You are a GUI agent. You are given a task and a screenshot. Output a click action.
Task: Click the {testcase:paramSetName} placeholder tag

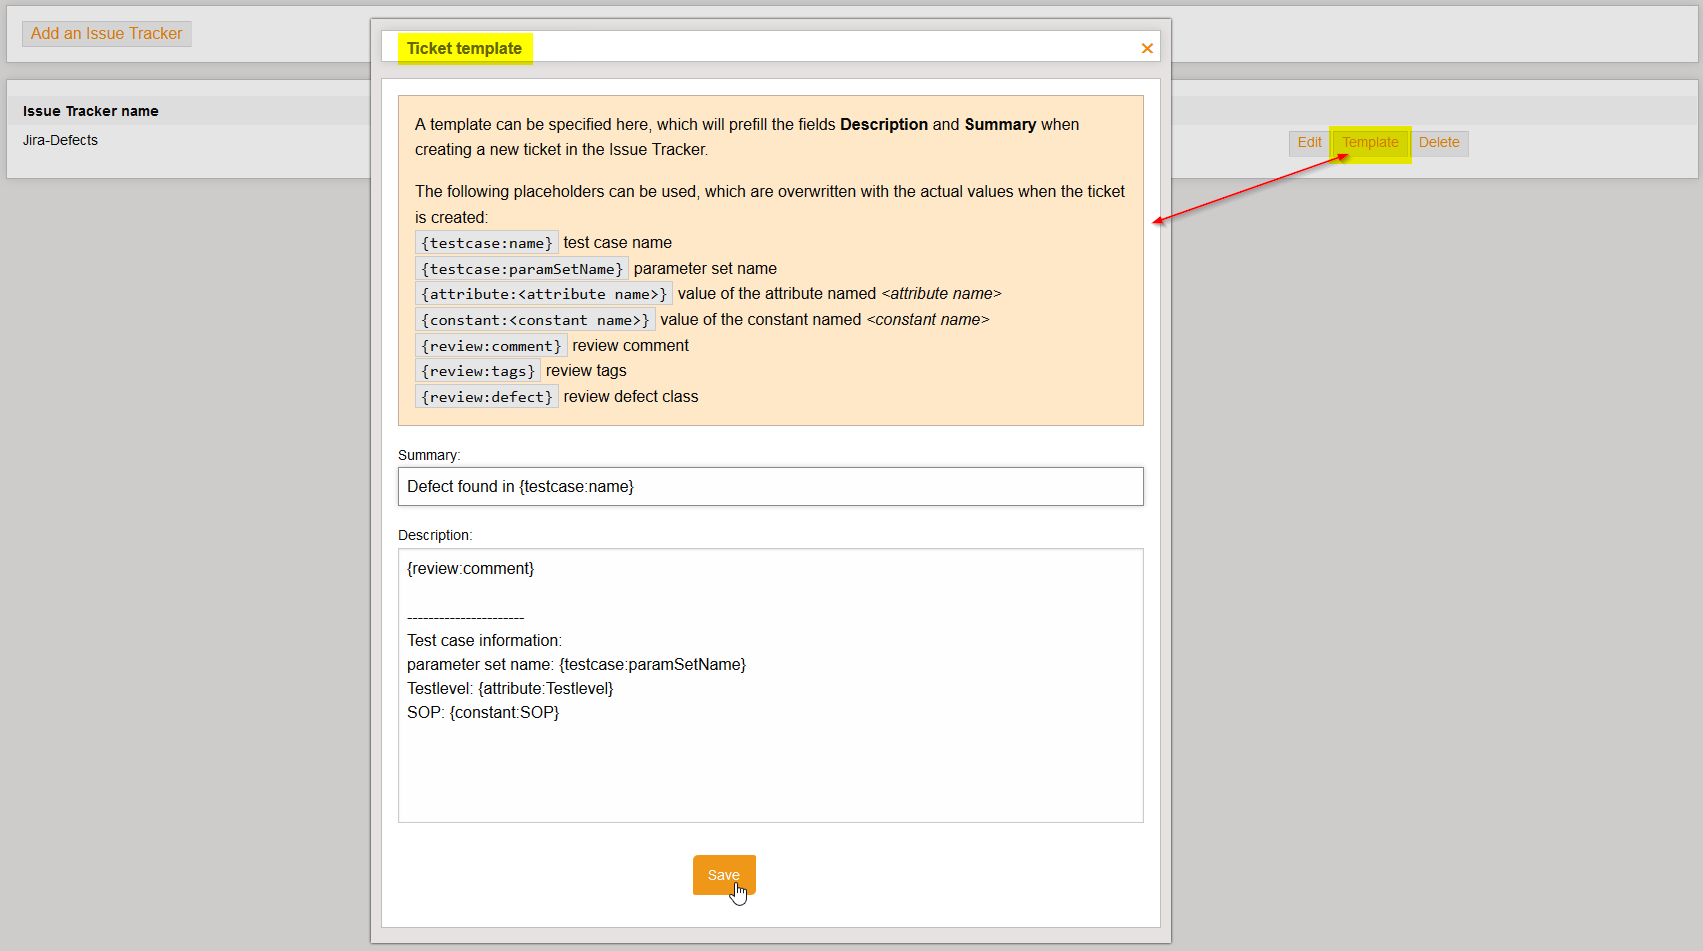(x=522, y=269)
